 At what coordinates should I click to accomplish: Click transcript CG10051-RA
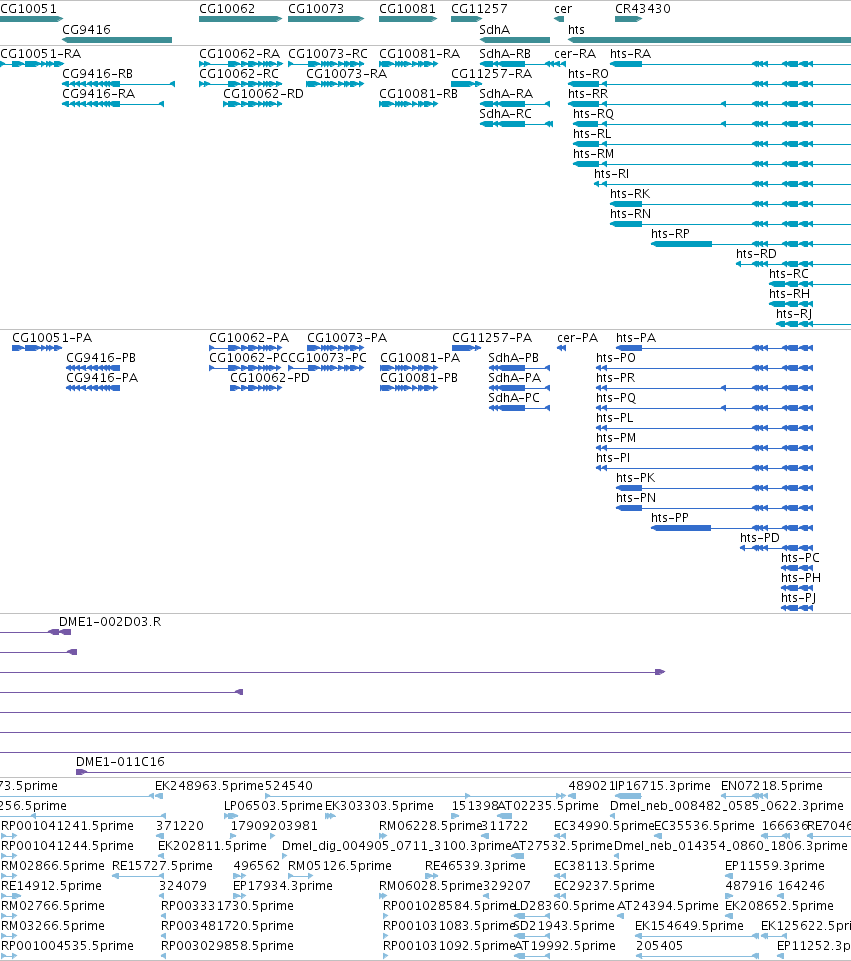tap(32, 64)
